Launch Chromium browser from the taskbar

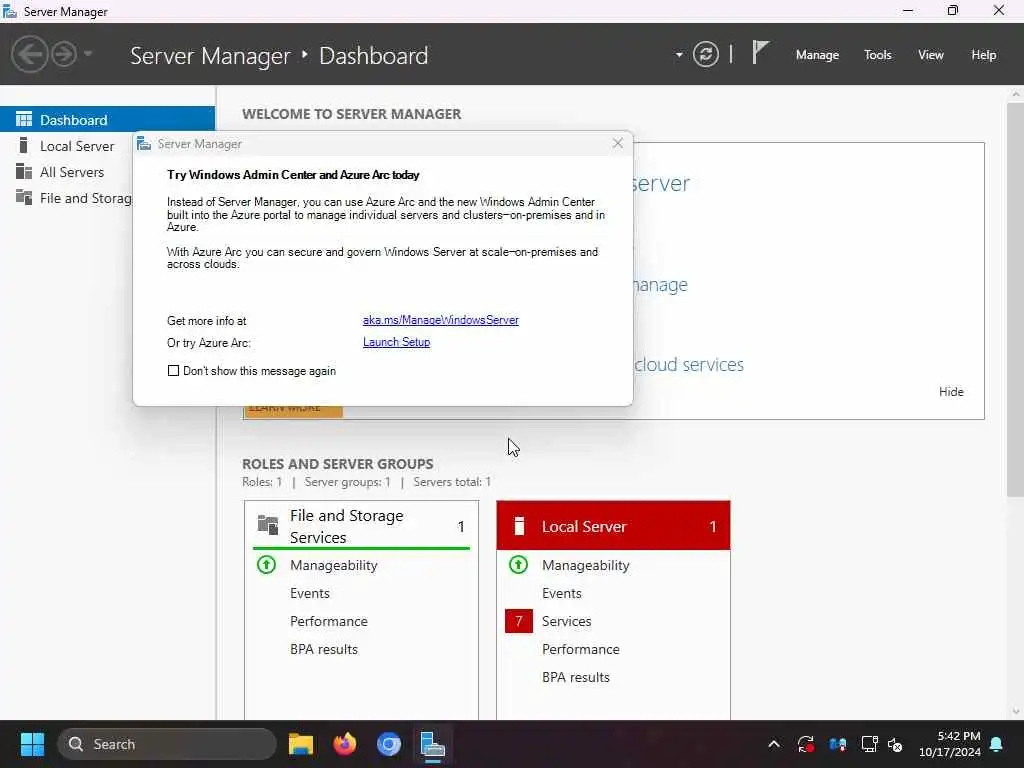[389, 744]
